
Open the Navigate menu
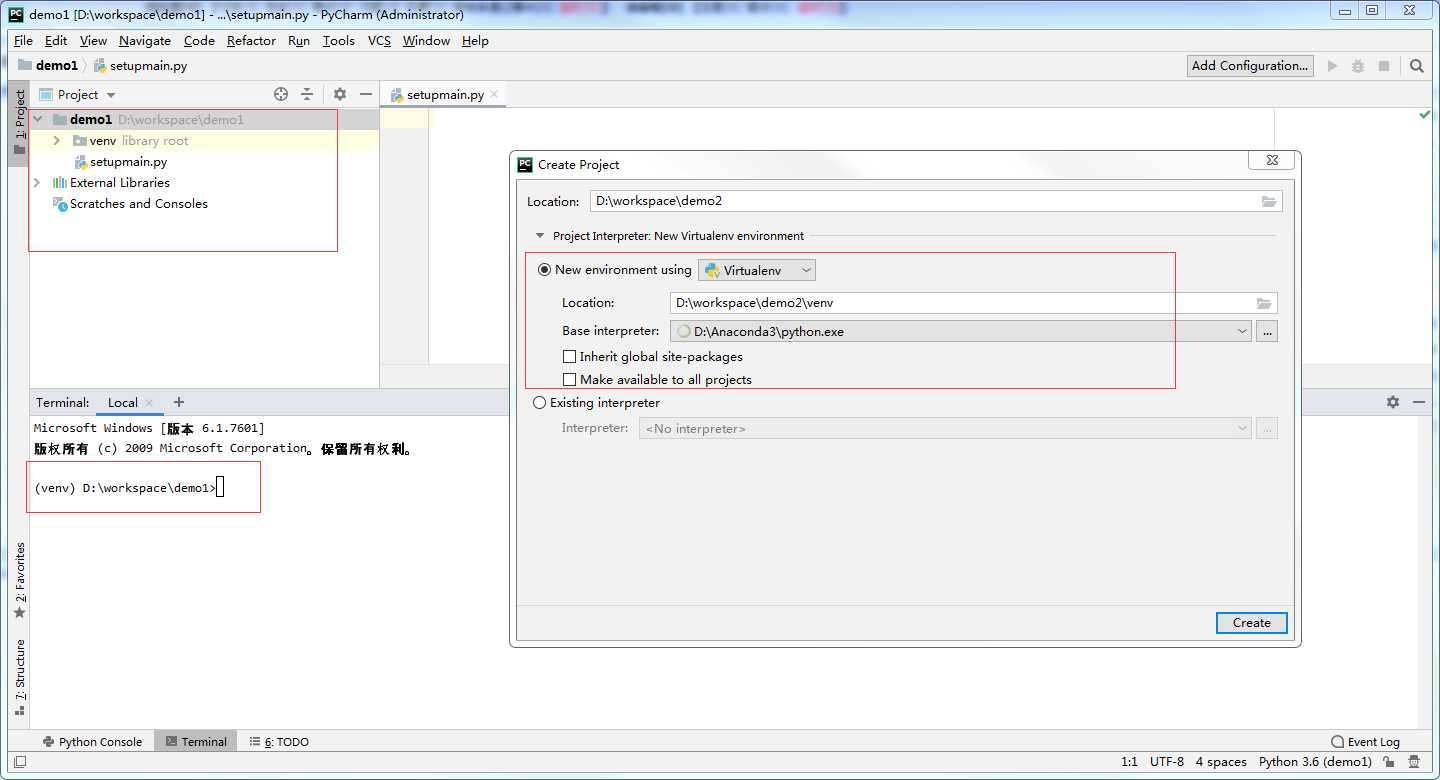[145, 41]
